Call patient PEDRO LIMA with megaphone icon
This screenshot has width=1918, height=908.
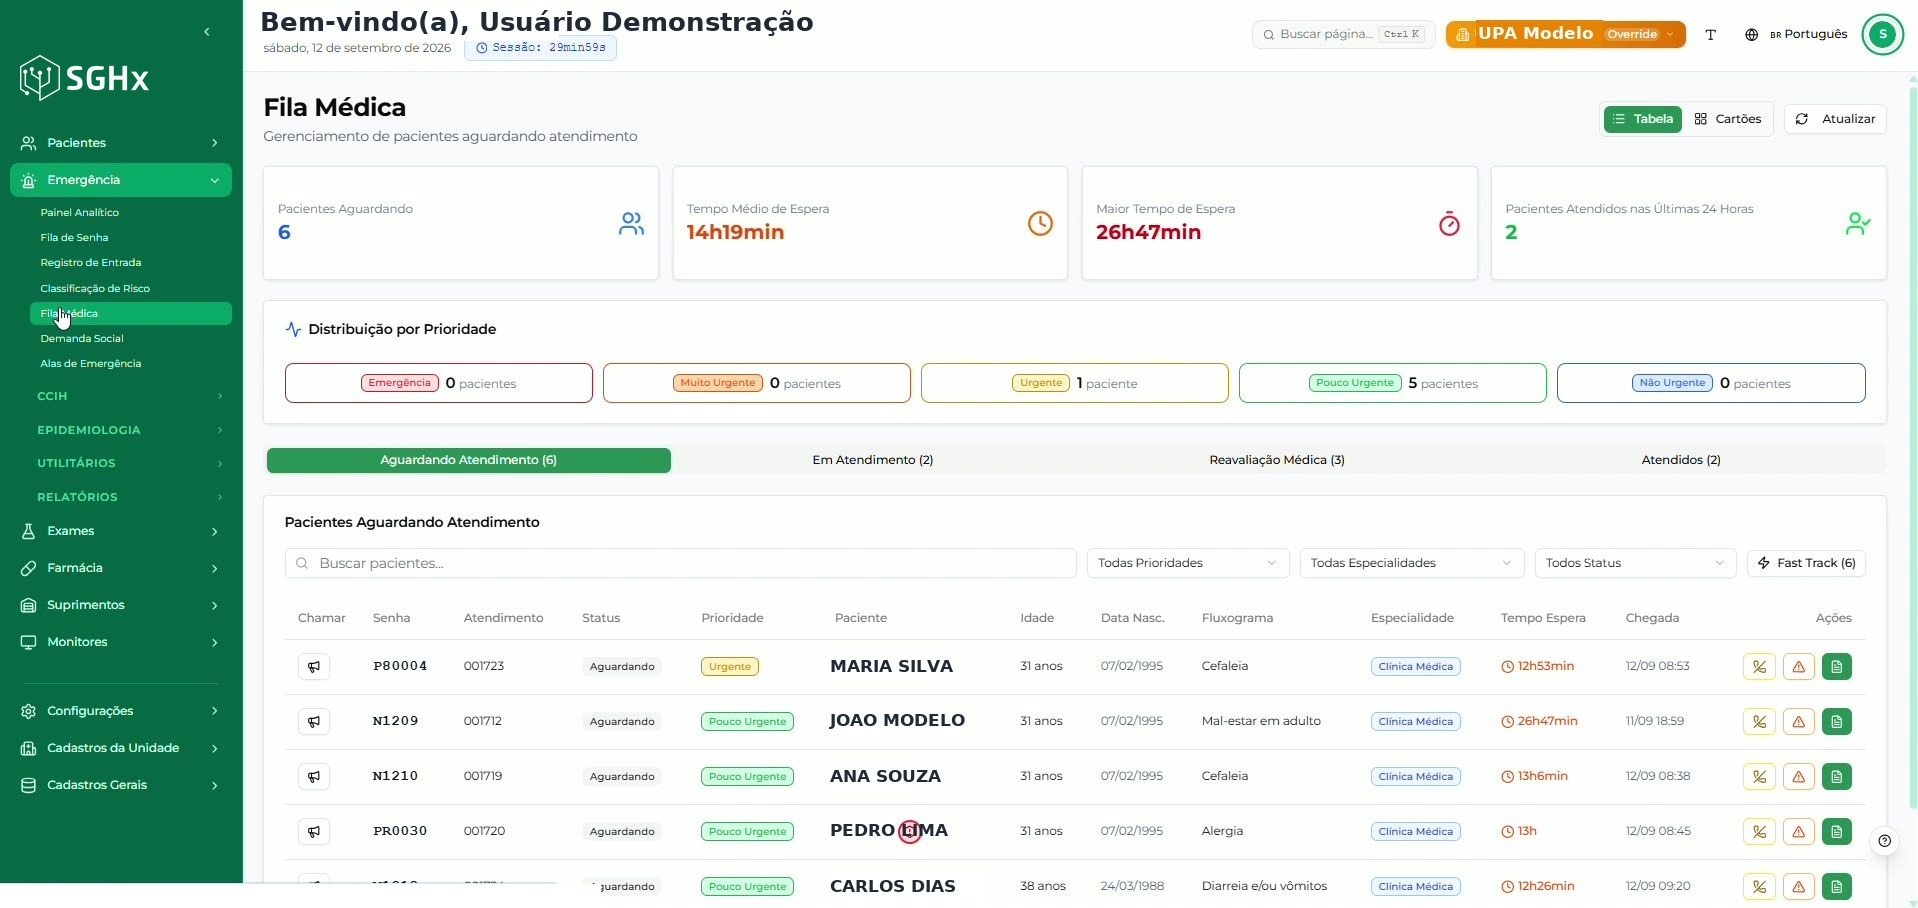tap(314, 832)
